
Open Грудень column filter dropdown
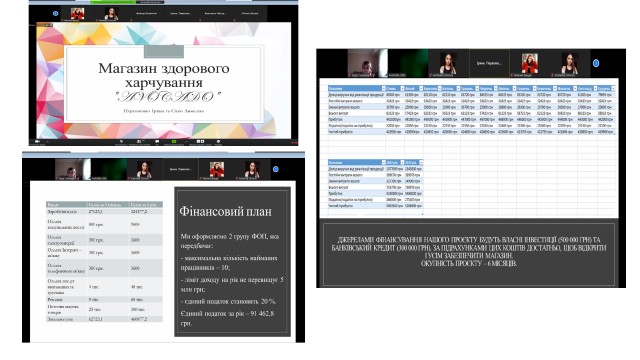613,89
